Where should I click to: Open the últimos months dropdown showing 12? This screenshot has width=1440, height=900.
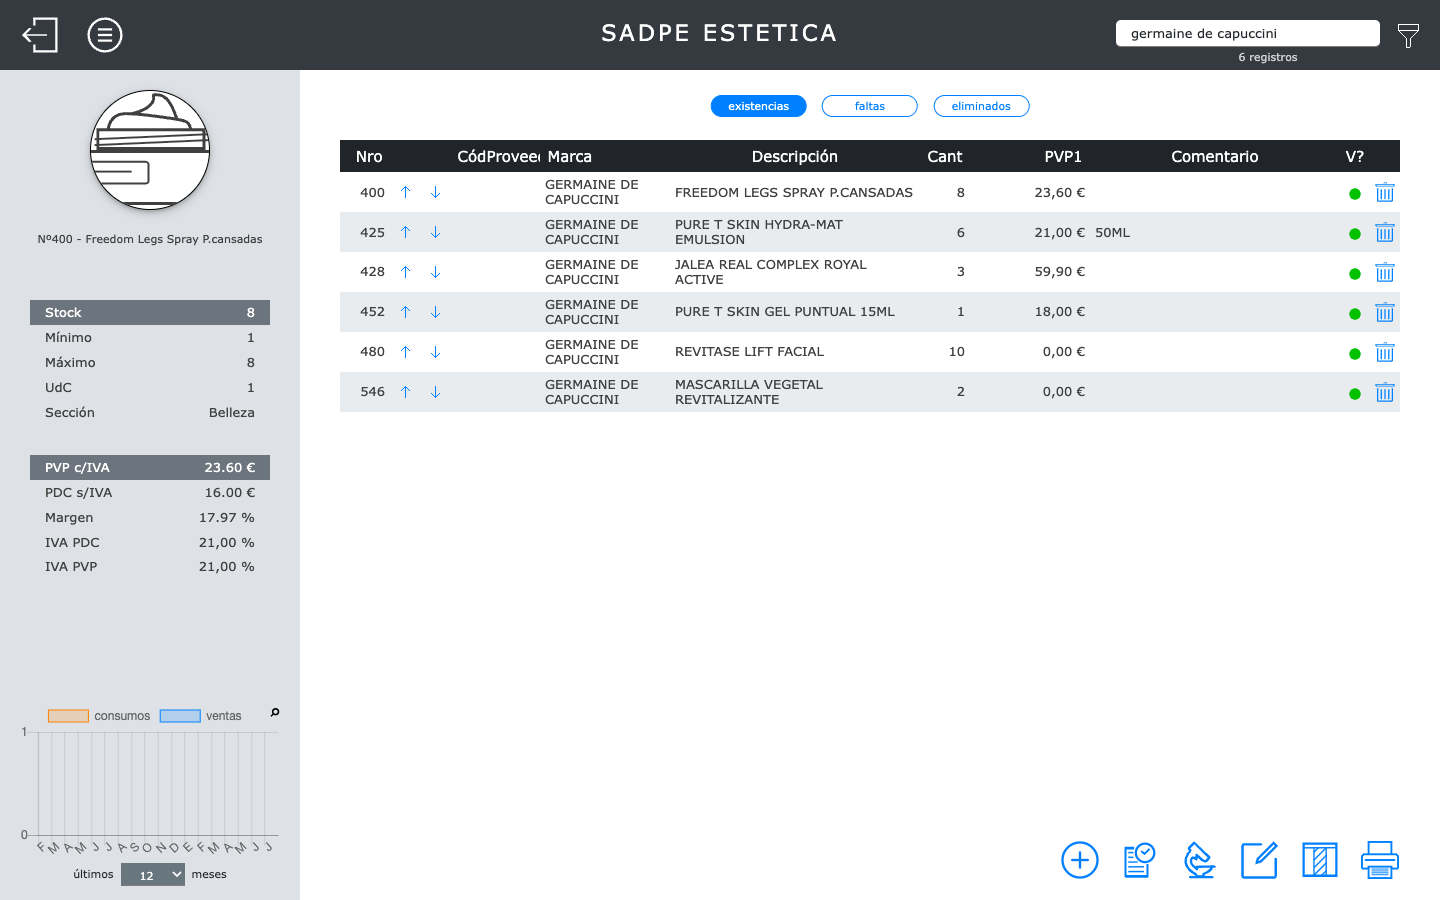153,875
